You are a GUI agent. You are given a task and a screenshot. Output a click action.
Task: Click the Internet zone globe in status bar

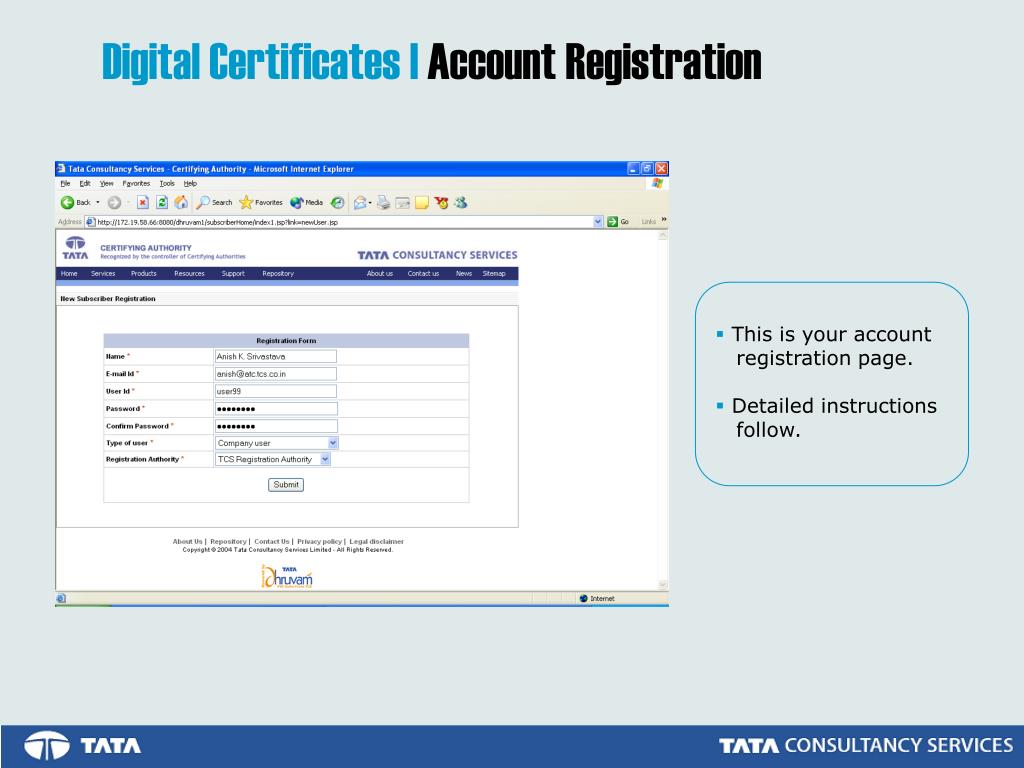click(584, 598)
